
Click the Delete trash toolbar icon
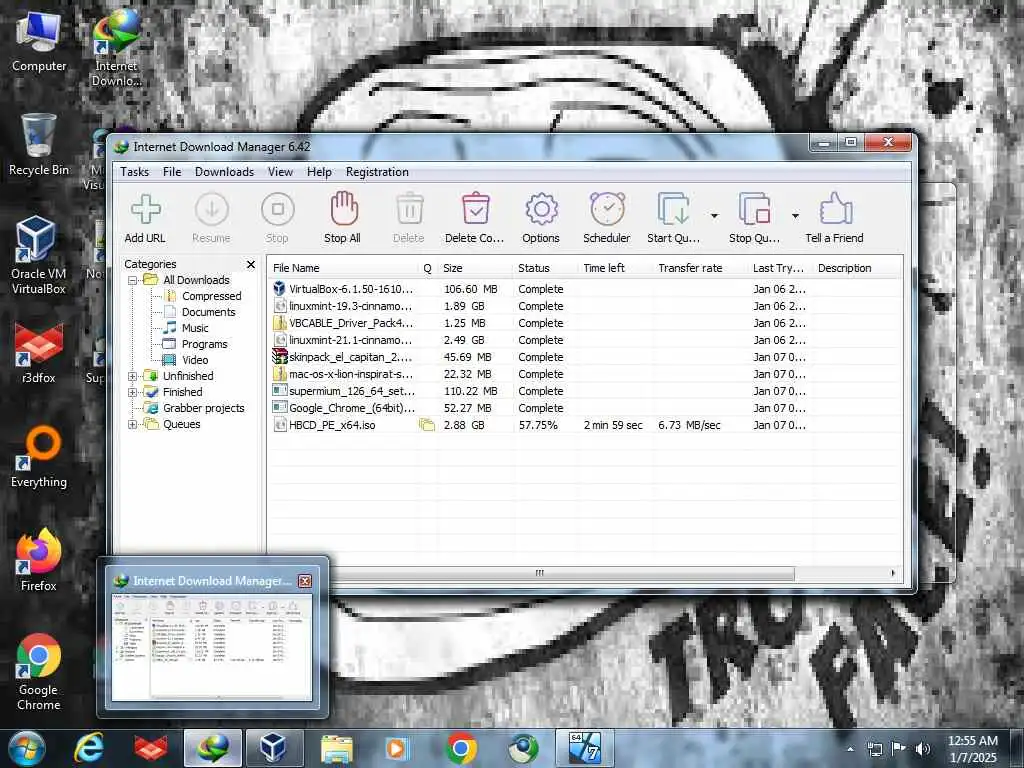click(x=409, y=210)
